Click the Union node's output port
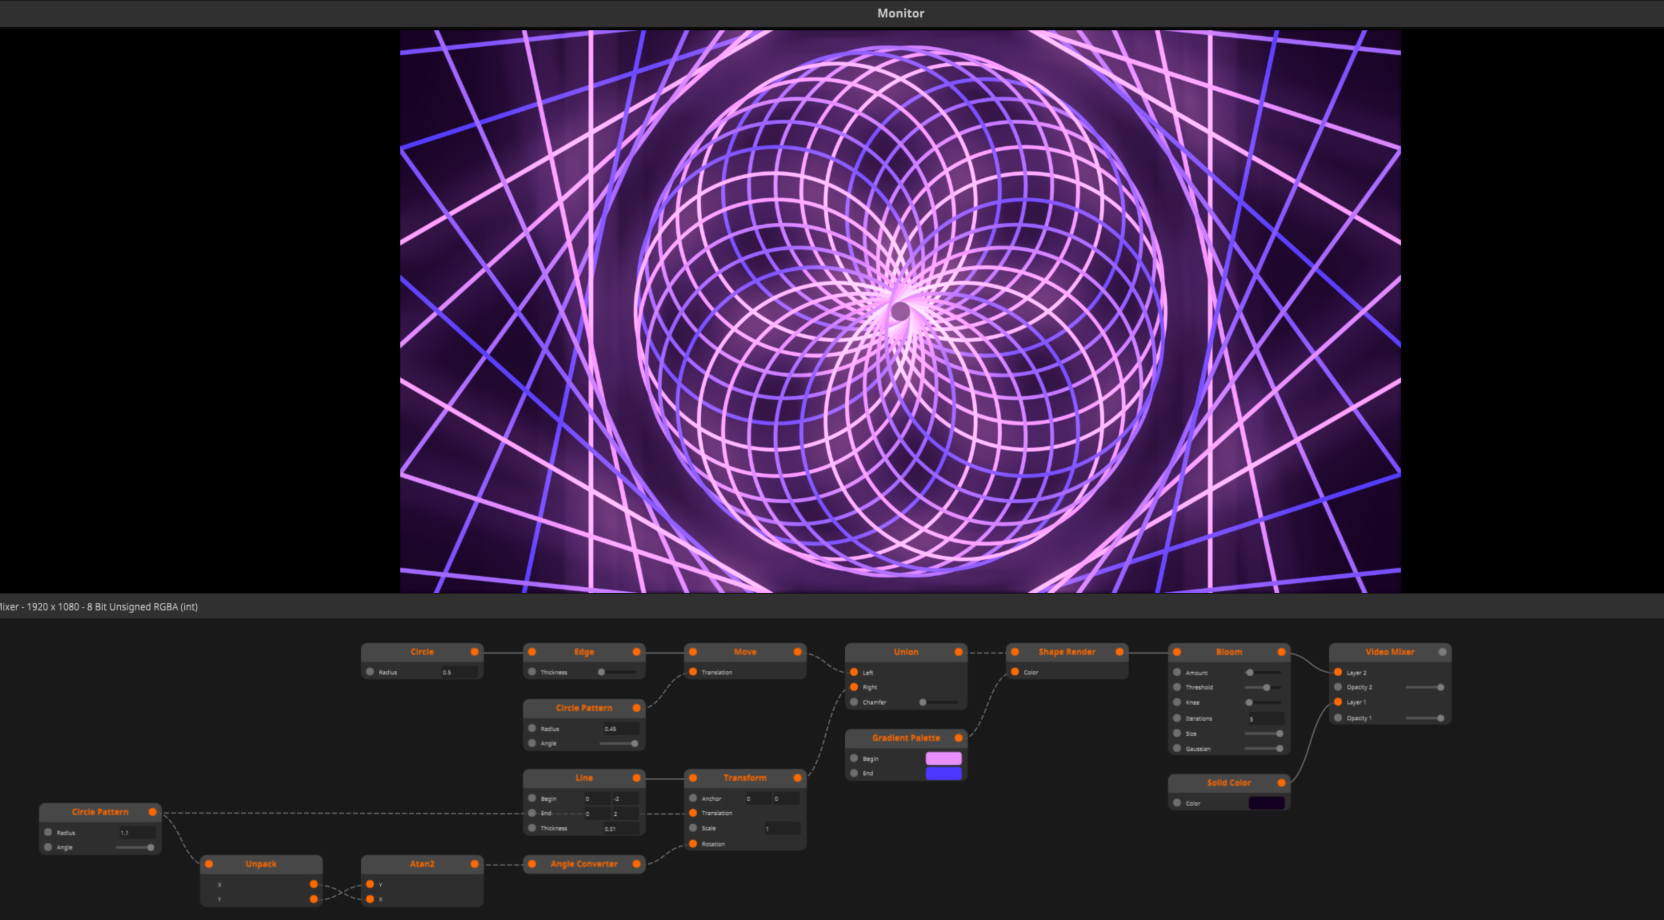1664x920 pixels. click(x=958, y=652)
